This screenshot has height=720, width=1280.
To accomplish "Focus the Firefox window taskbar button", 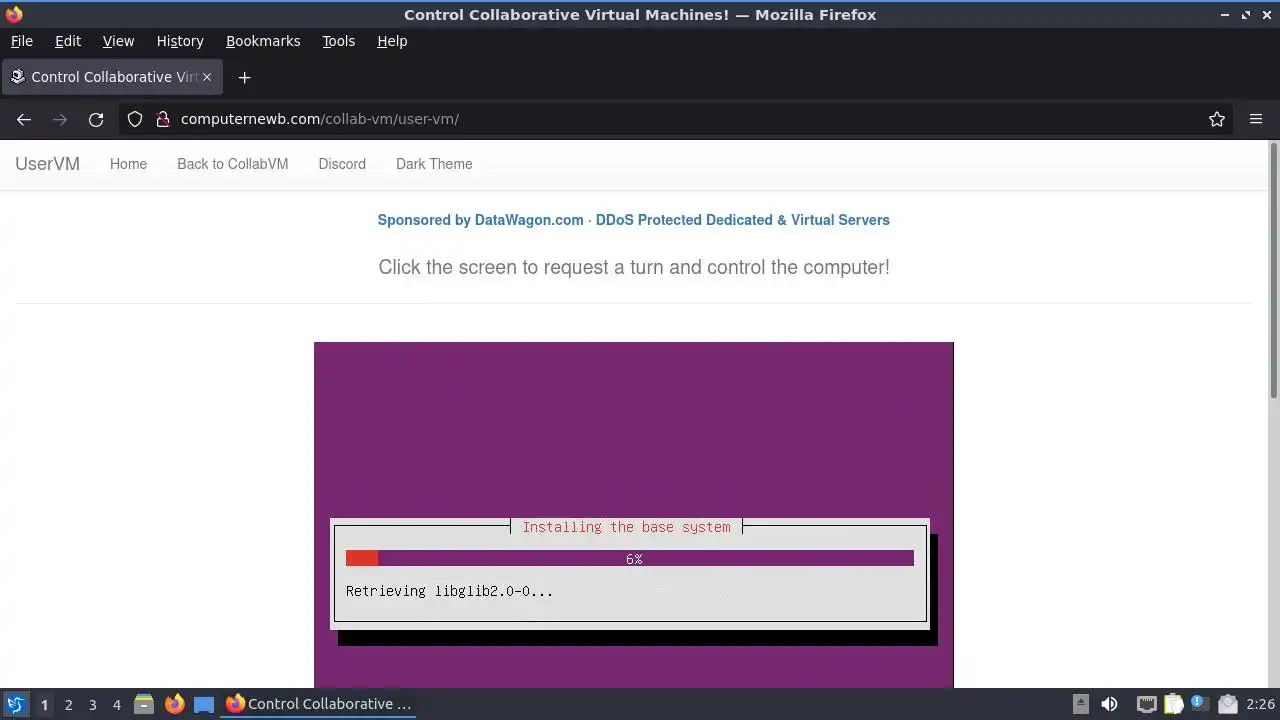I will click(x=319, y=704).
